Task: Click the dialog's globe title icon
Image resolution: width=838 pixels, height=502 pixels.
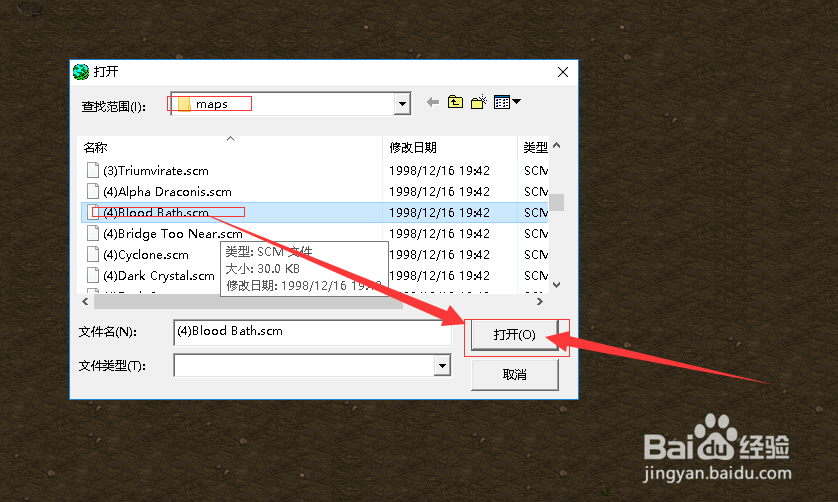Action: 81,72
